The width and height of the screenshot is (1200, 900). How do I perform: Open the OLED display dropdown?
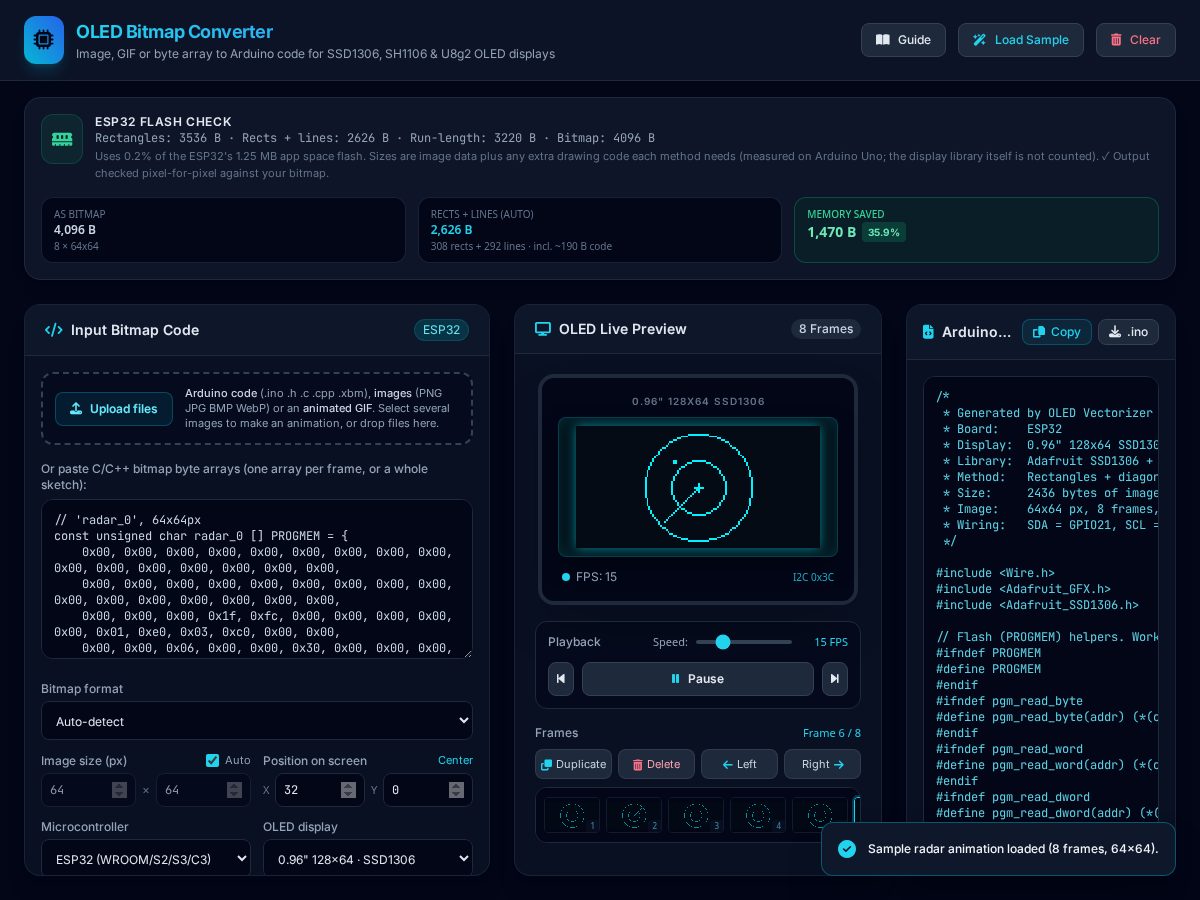(x=368, y=859)
